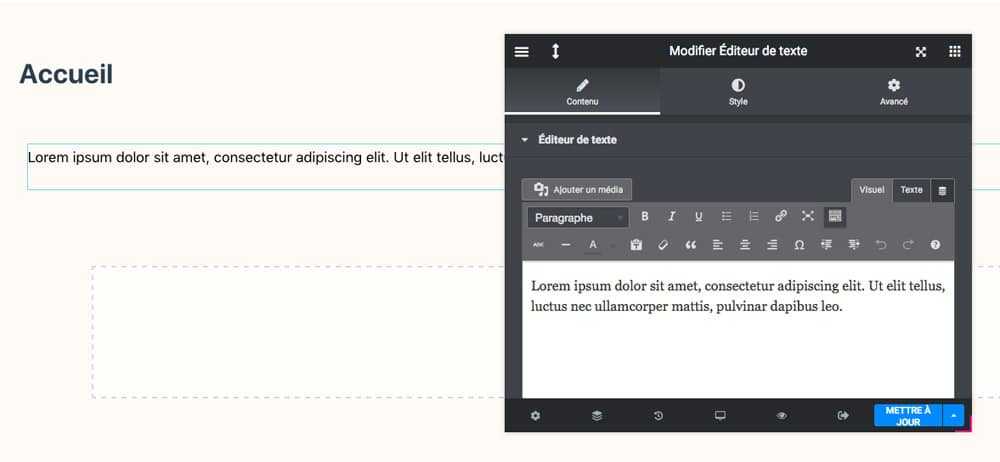
Task: Click the Ajouter un média button
Action: (x=577, y=190)
